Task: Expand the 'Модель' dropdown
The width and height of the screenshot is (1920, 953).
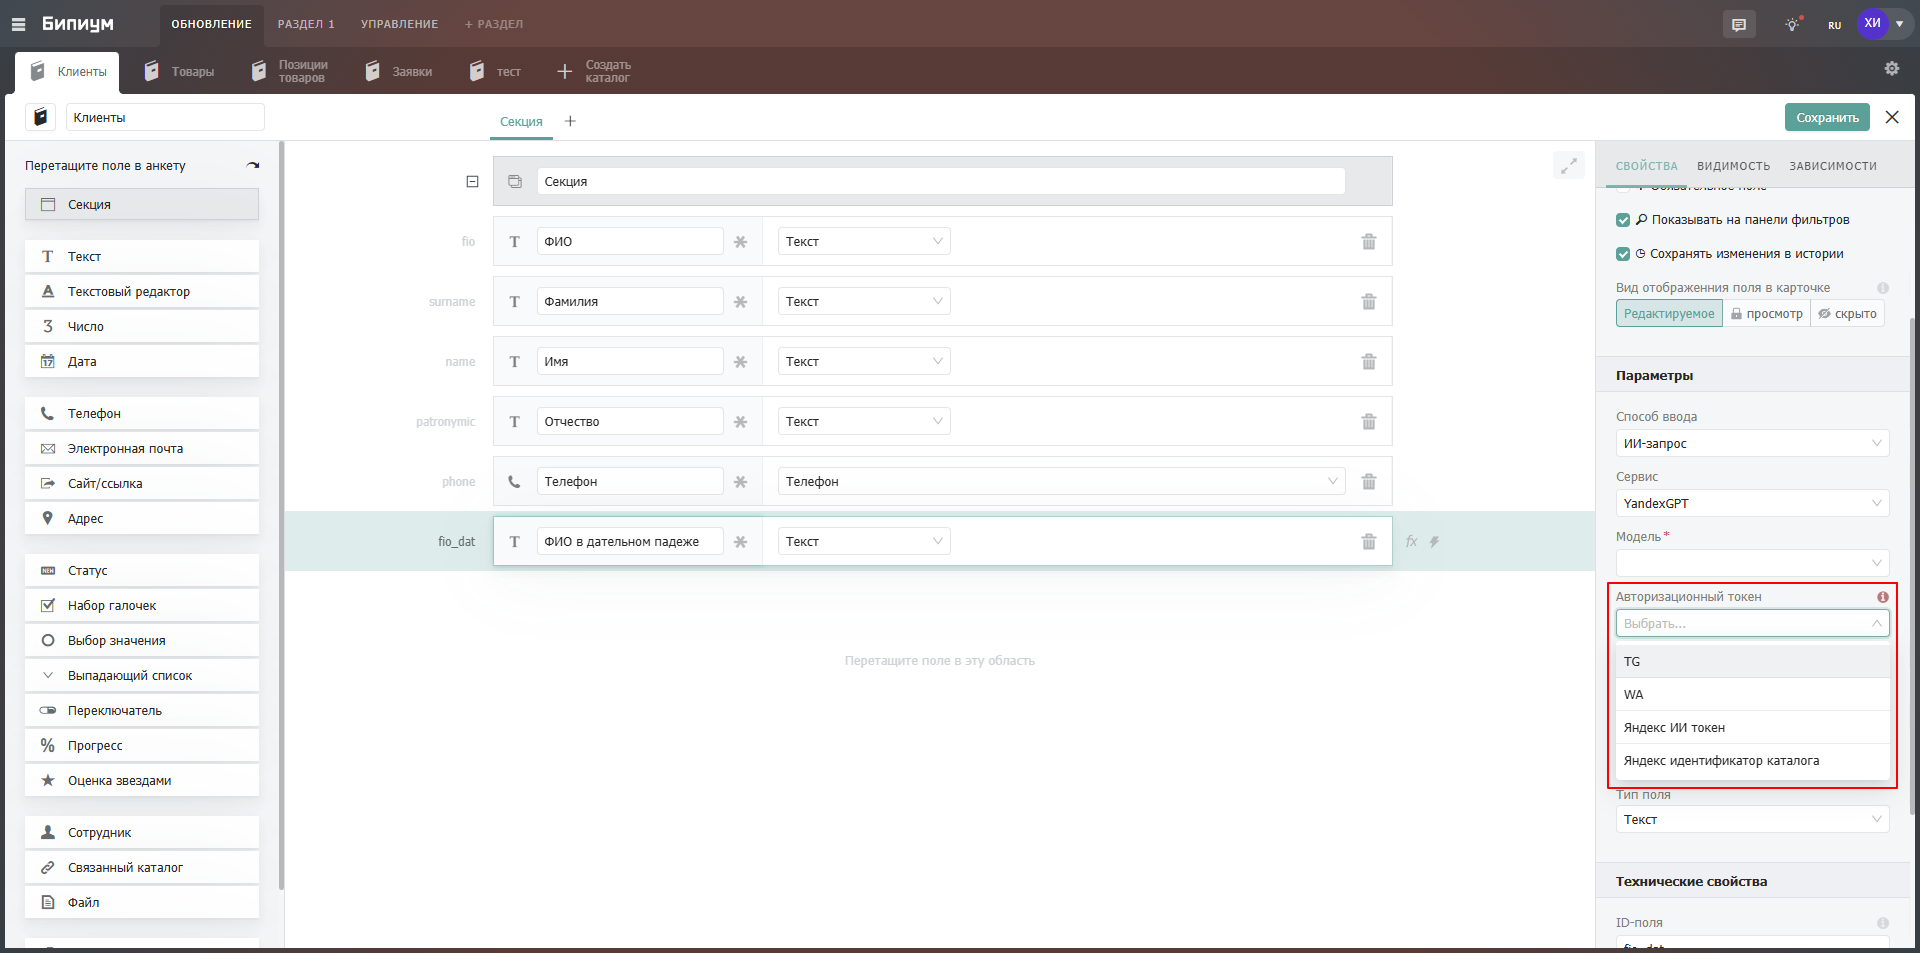Action: pos(1751,563)
